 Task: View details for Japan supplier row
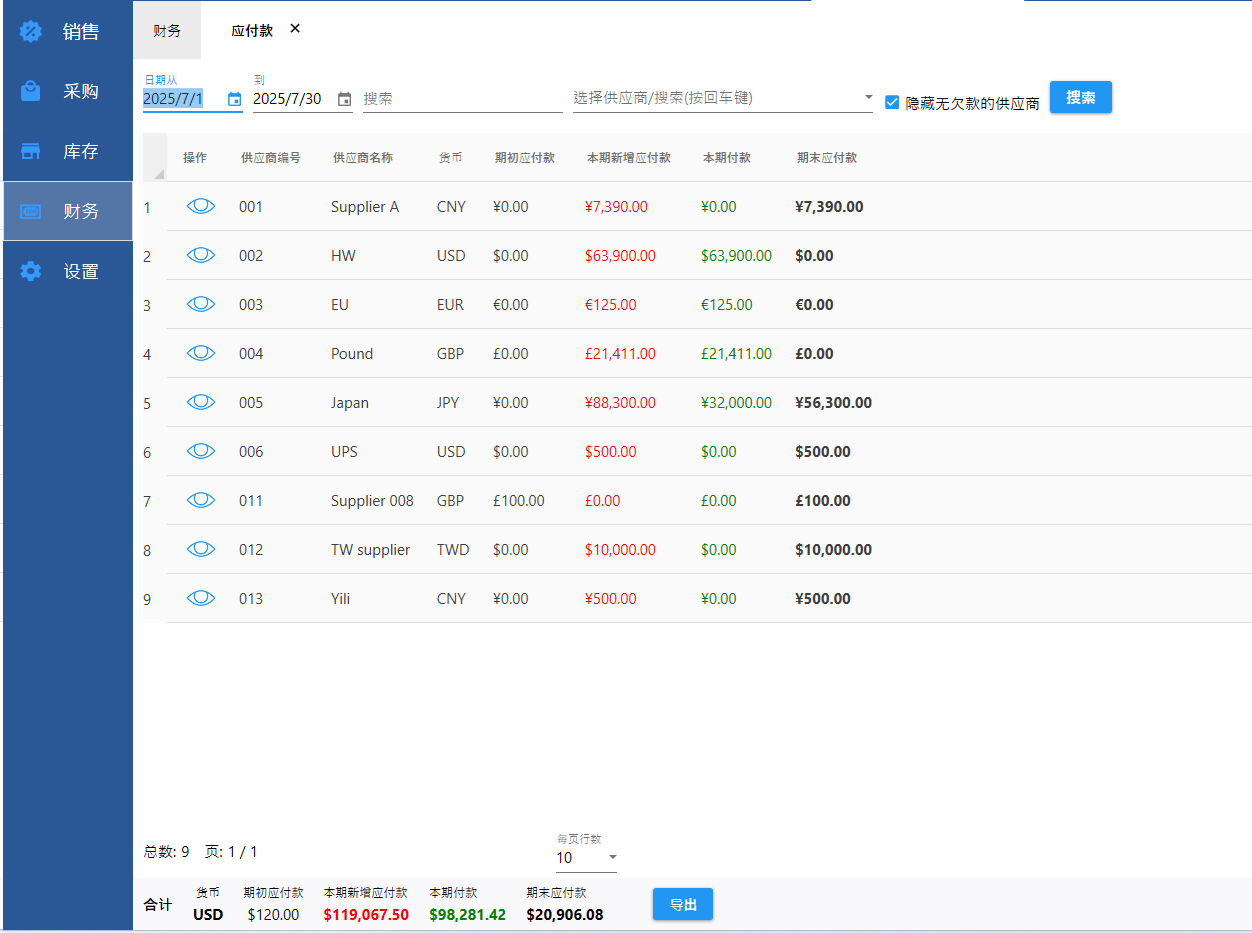[x=201, y=402]
